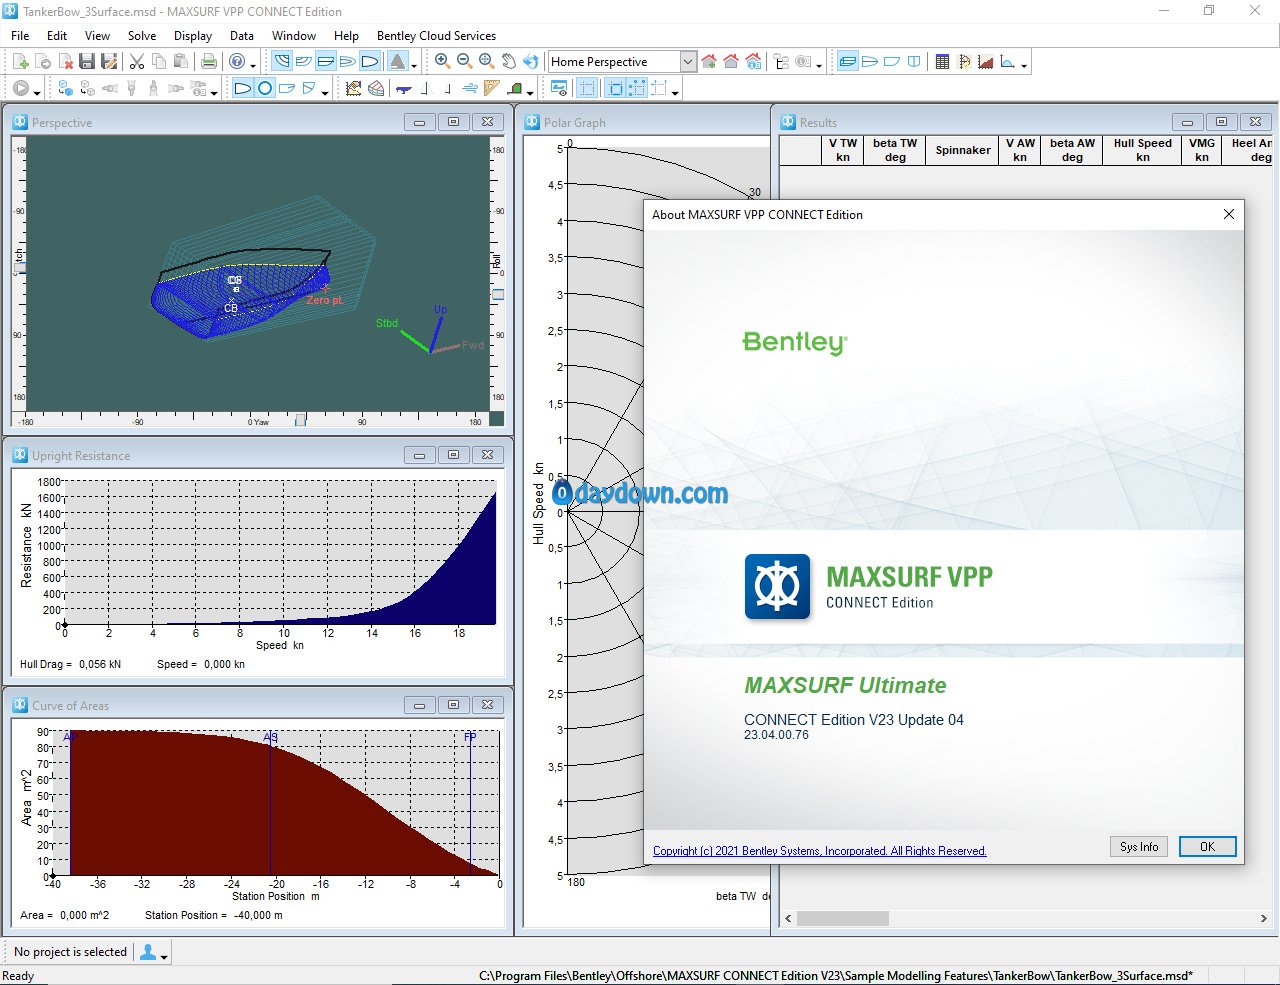Open the red resistance graph icon
Image resolution: width=1280 pixels, height=985 pixels.
tap(986, 61)
